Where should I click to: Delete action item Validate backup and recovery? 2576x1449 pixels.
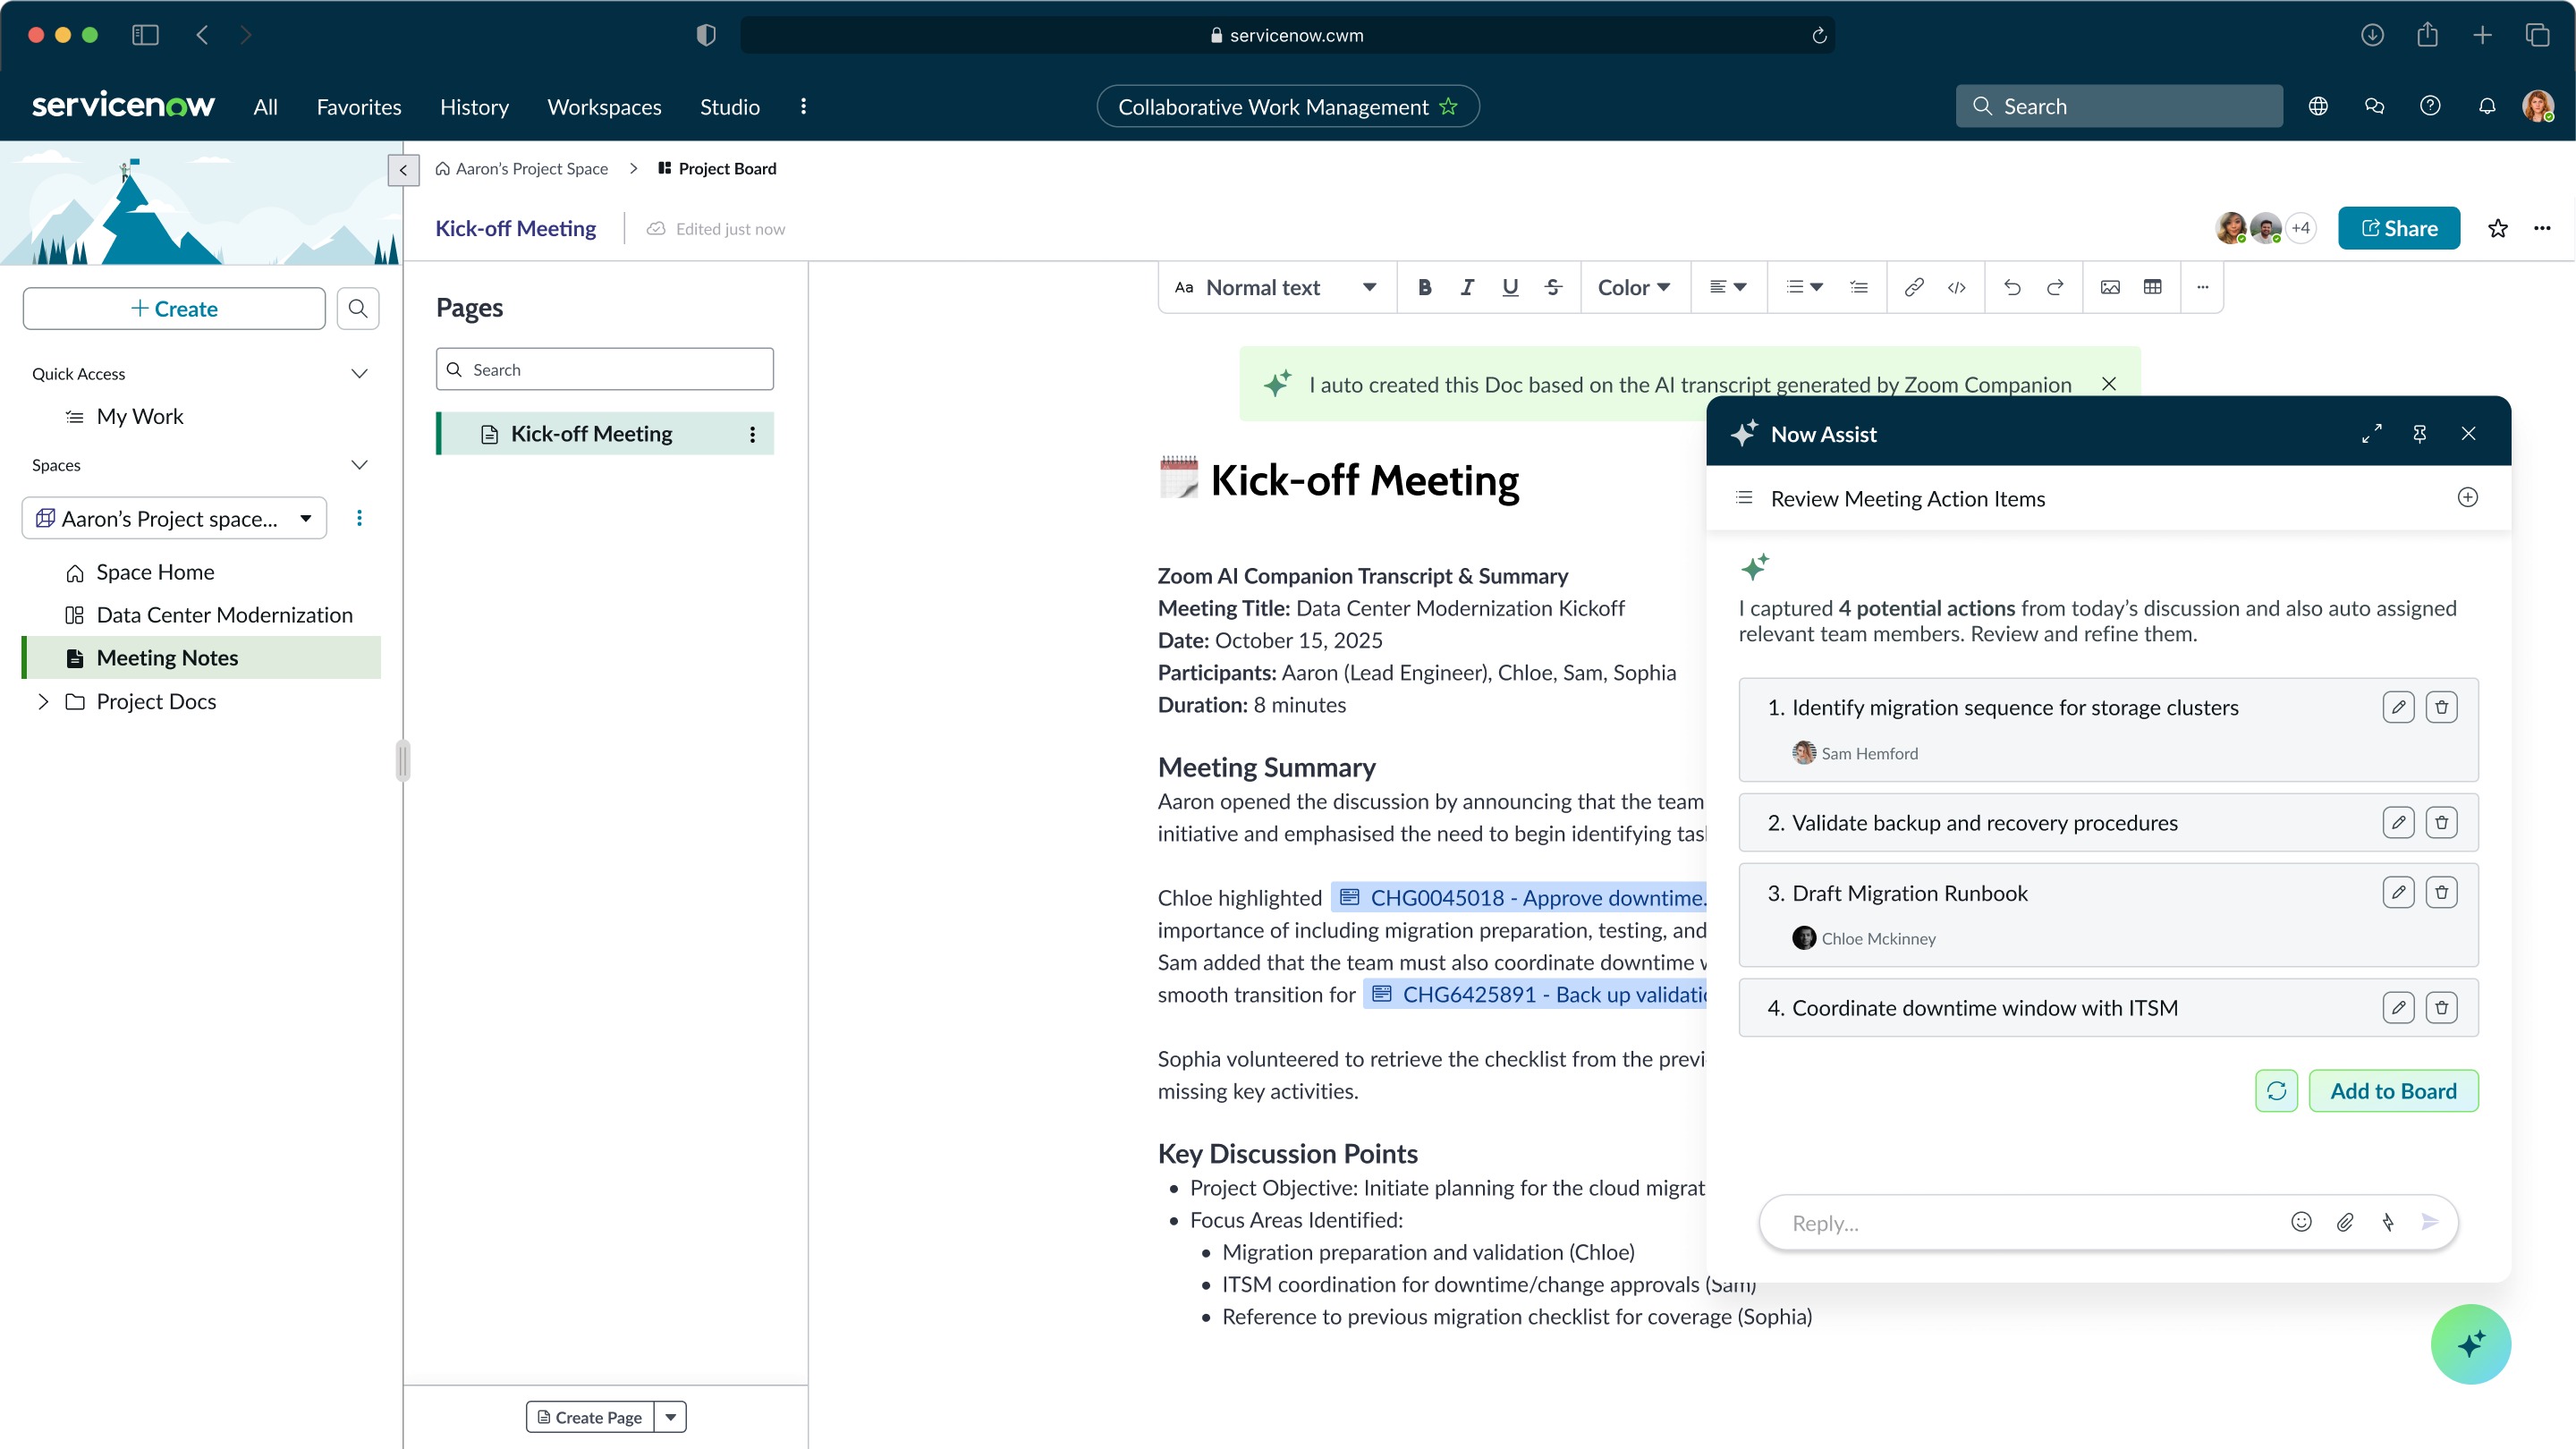click(x=2442, y=823)
